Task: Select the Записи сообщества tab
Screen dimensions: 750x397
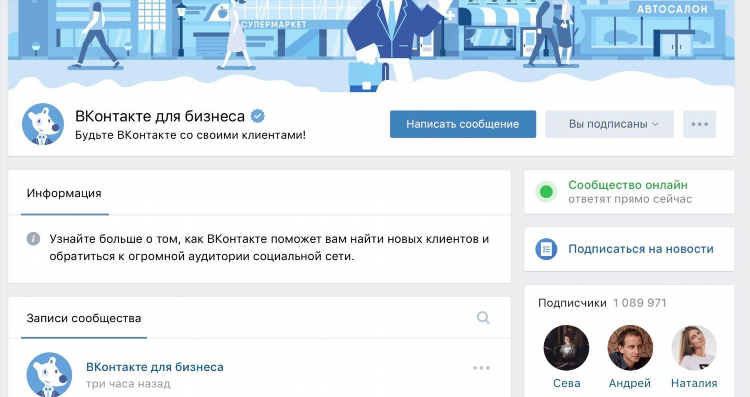Action: click(x=84, y=319)
